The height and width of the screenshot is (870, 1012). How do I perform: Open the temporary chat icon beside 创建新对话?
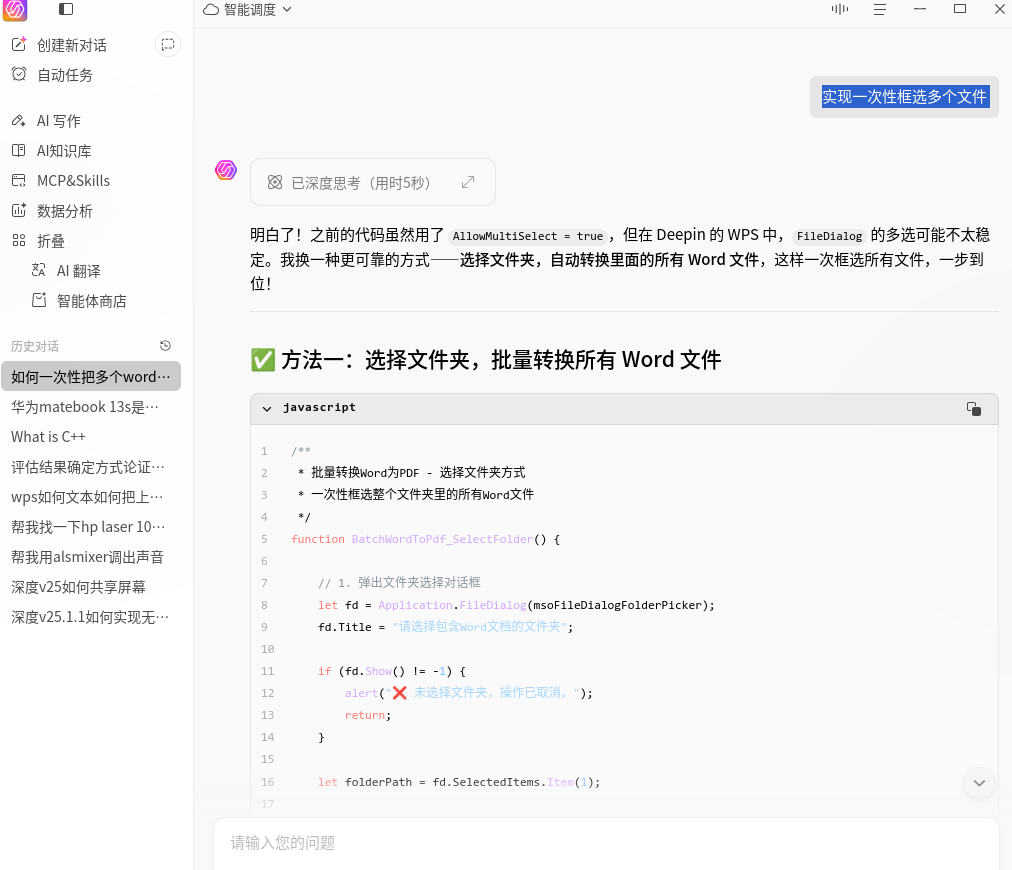[x=168, y=45]
